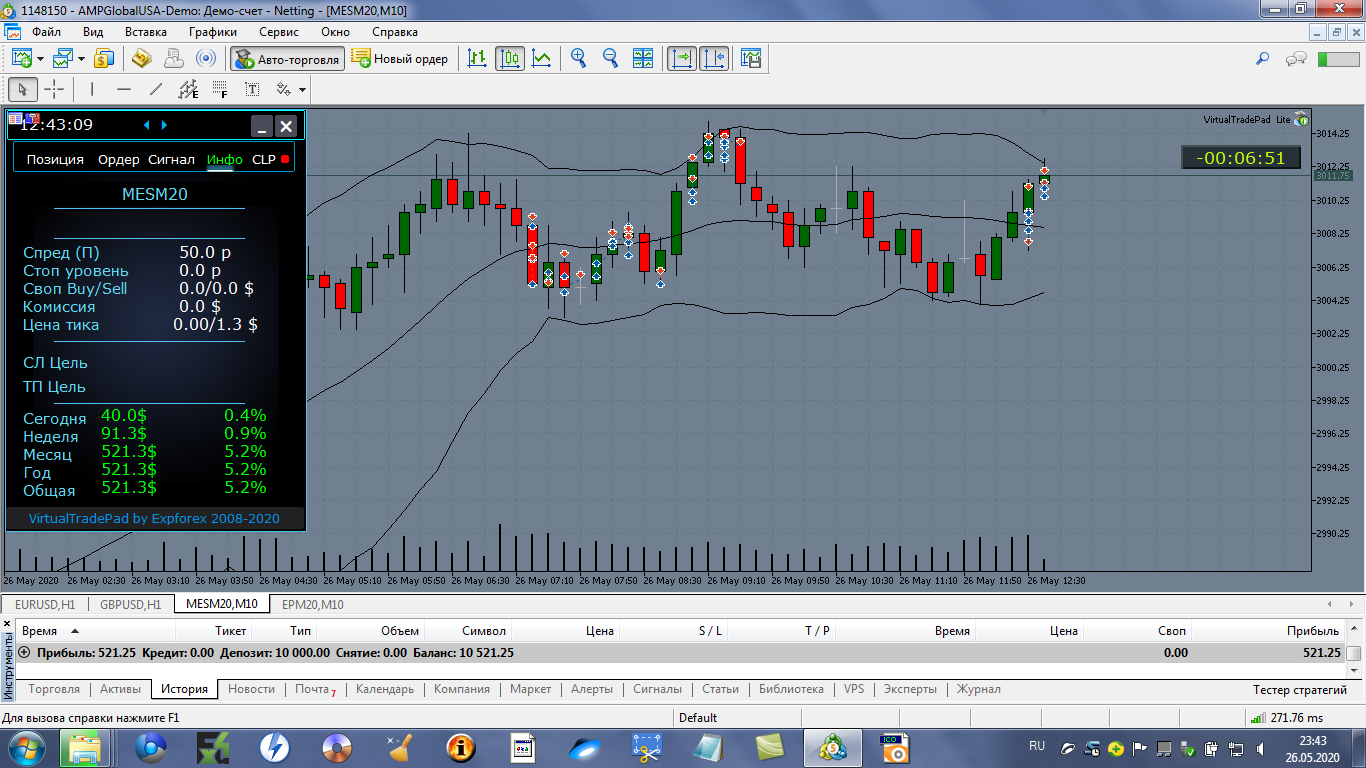1366x768 pixels.
Task: Toggle the Авто-торговля button
Action: pos(288,59)
